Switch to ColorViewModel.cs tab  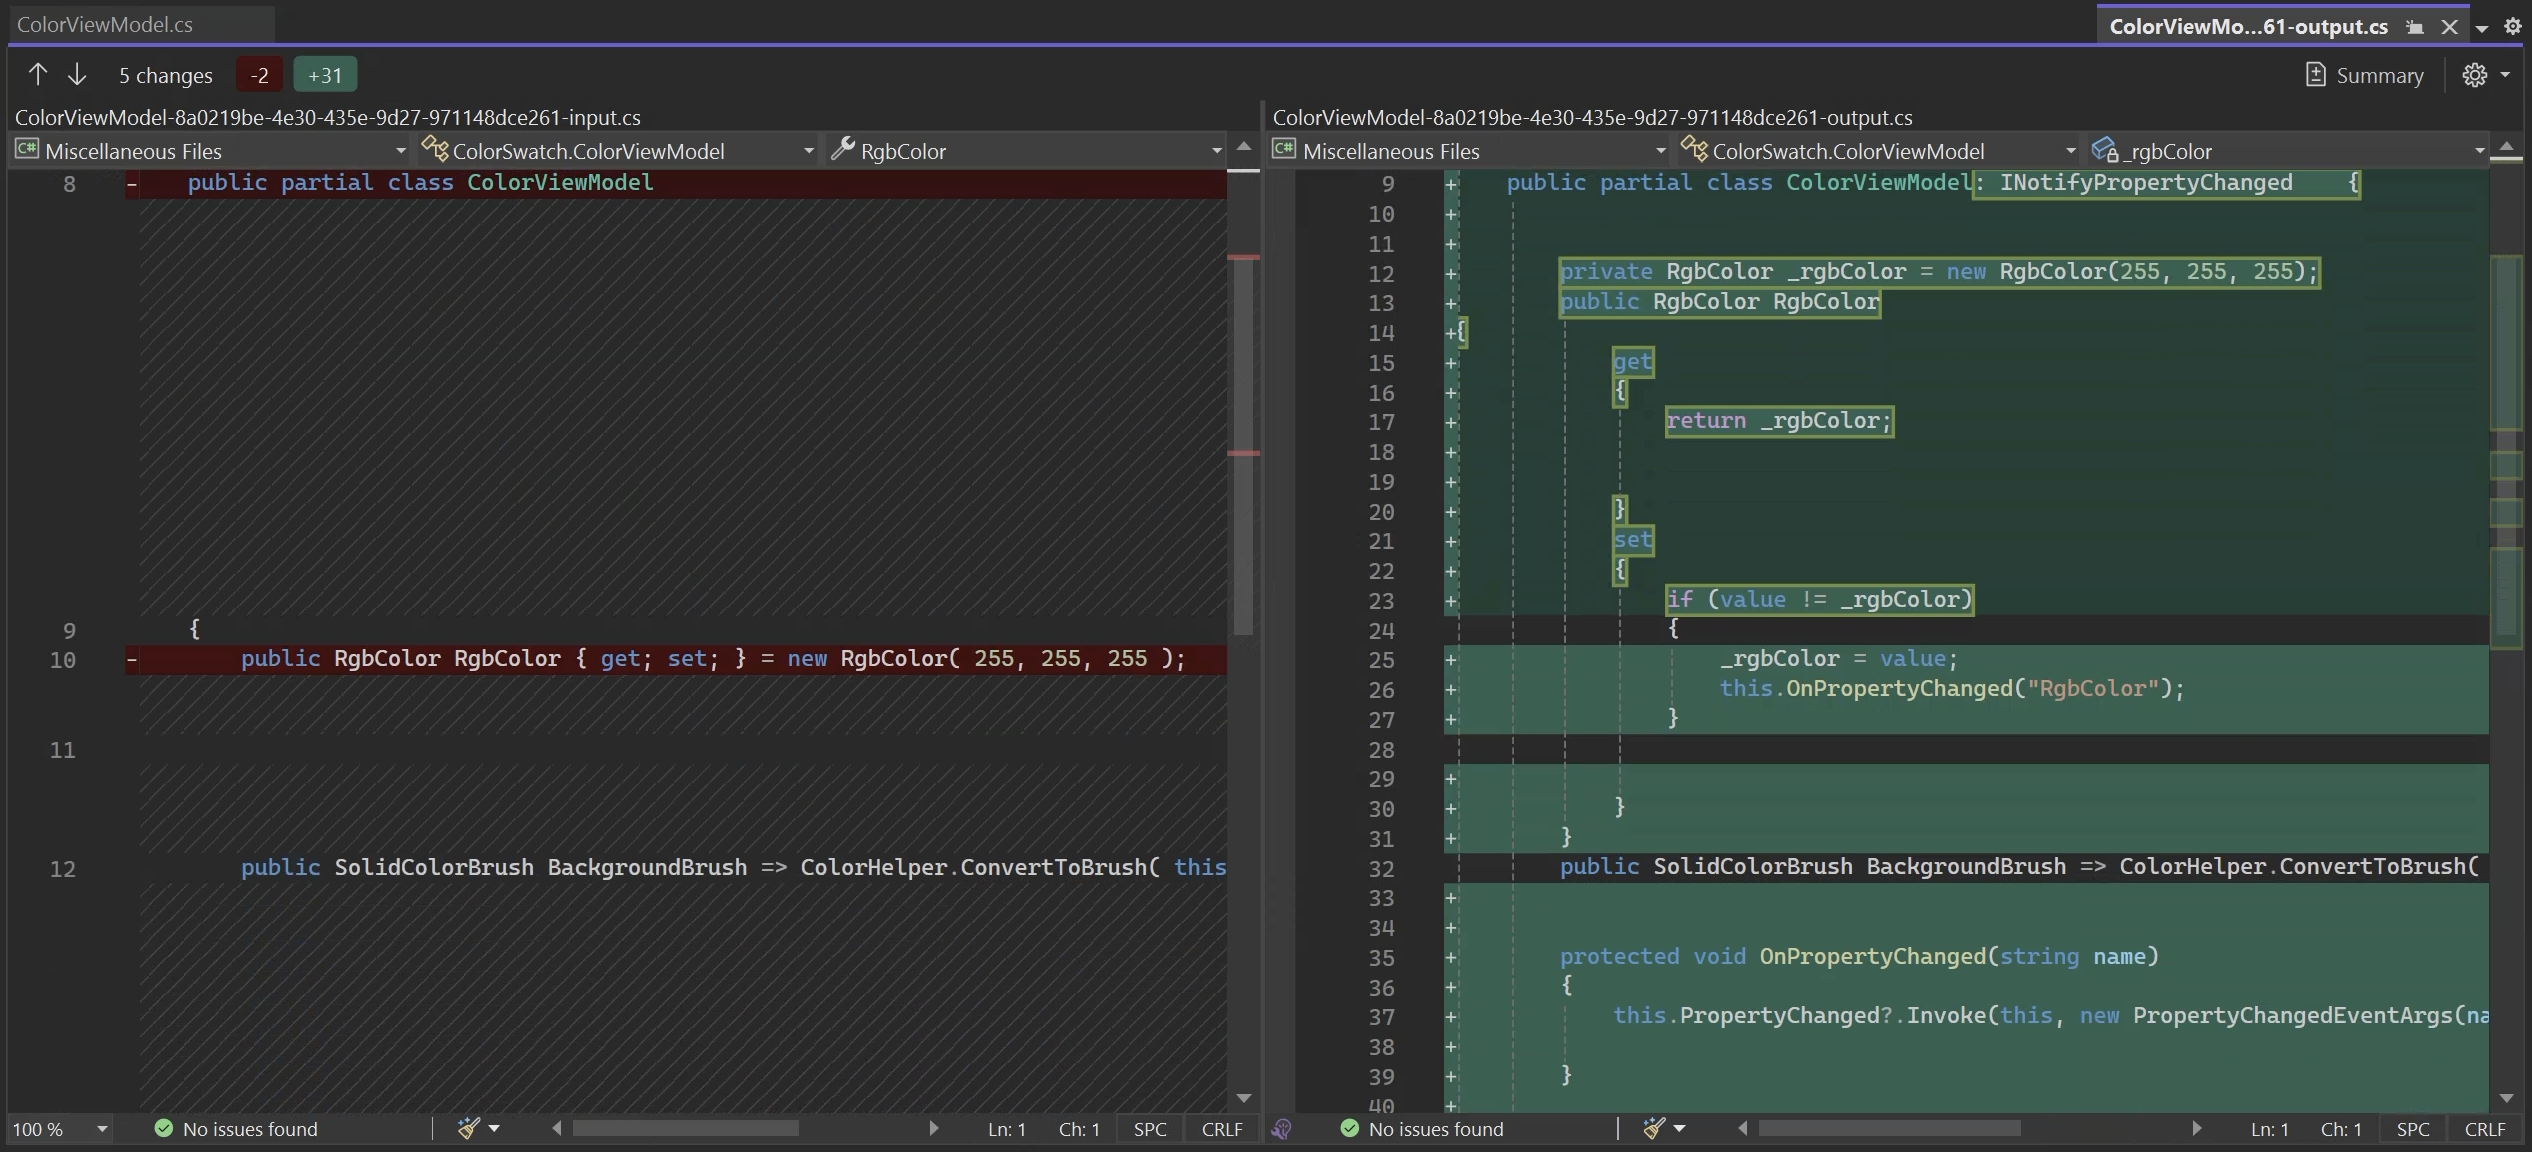(105, 24)
